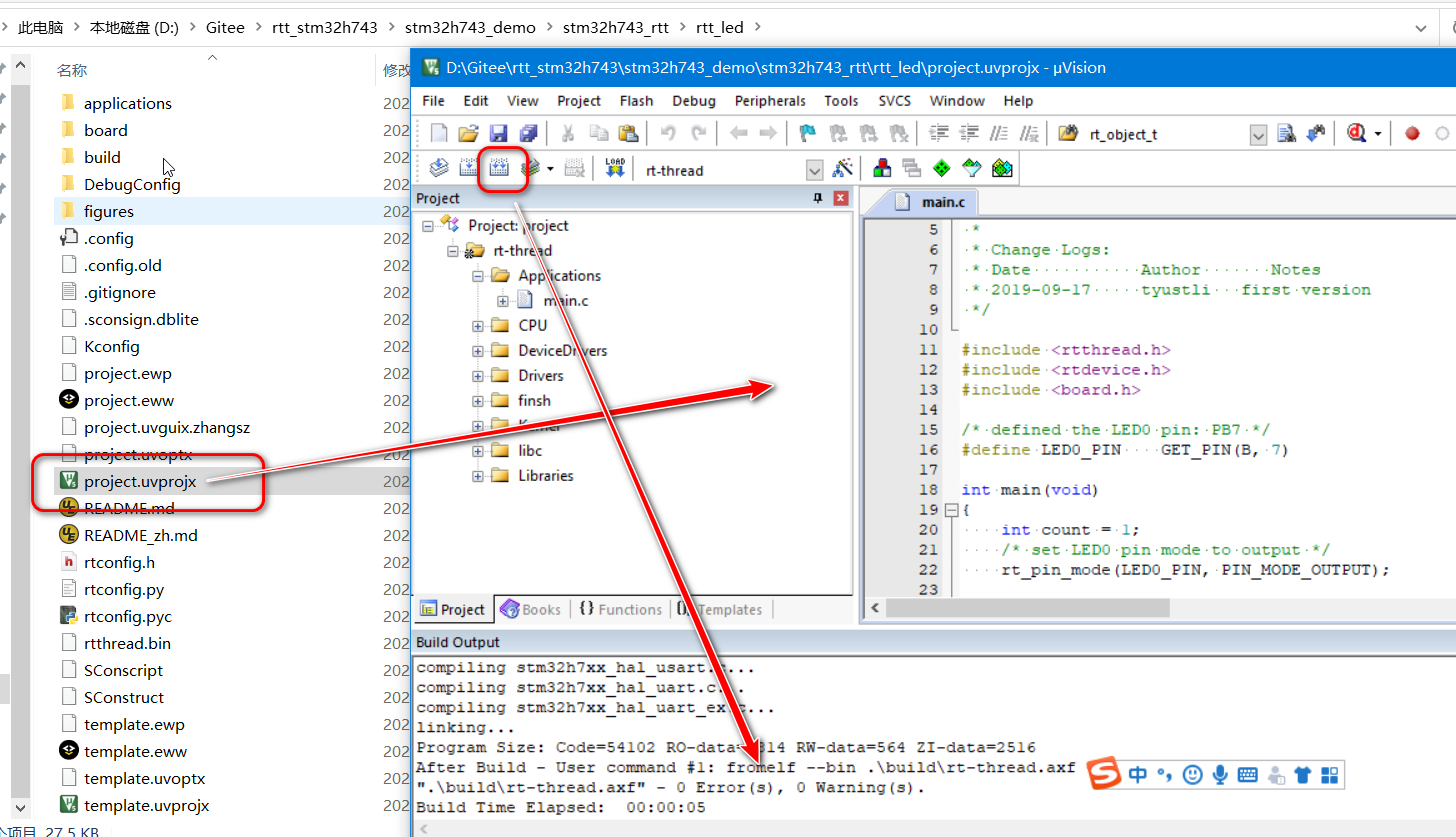1456x837 pixels.
Task: Switch to the Books tab
Action: (x=530, y=609)
